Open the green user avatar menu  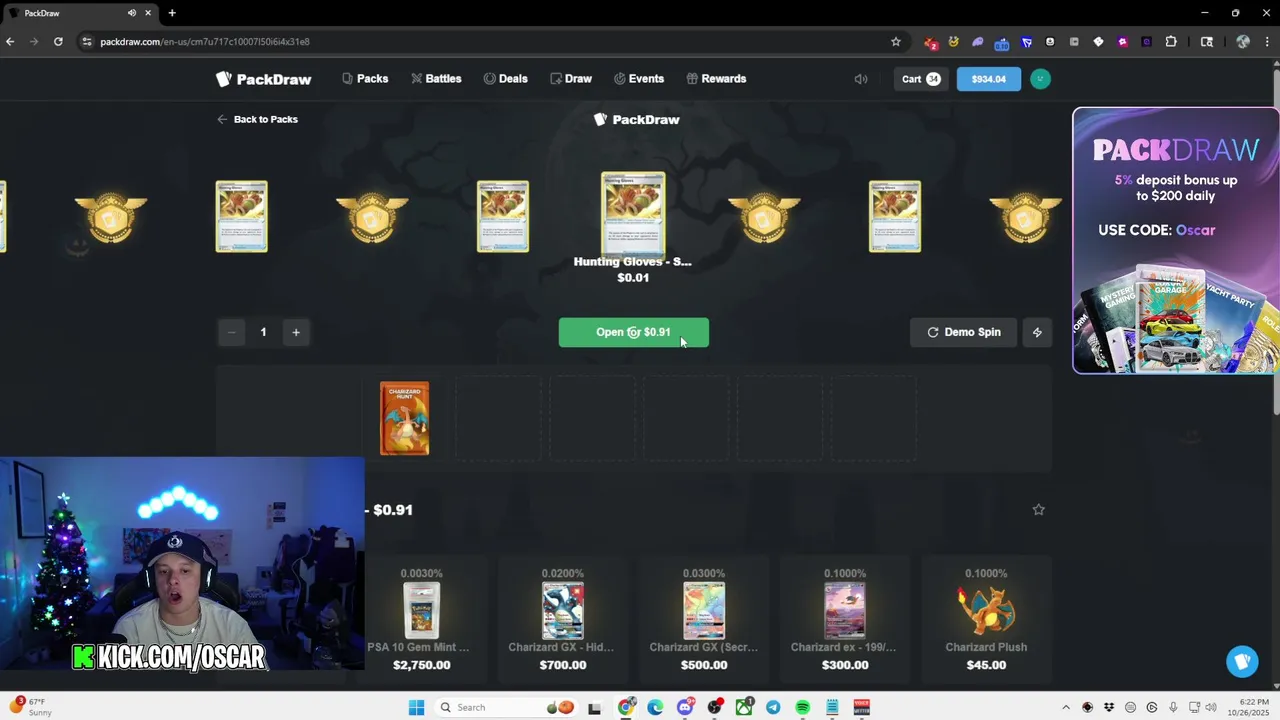(x=1040, y=79)
